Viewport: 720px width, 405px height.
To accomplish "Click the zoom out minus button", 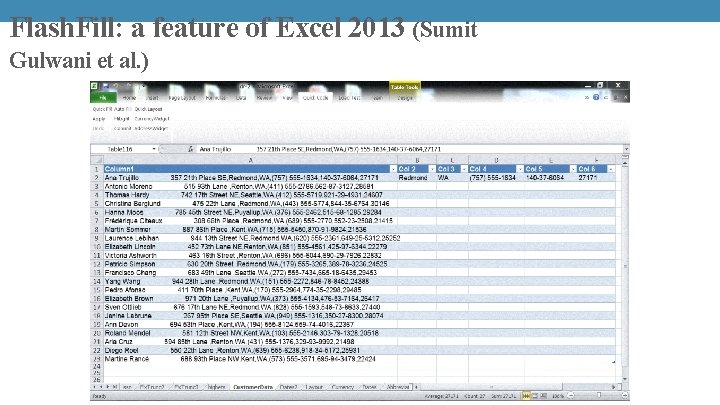I will (571, 395).
